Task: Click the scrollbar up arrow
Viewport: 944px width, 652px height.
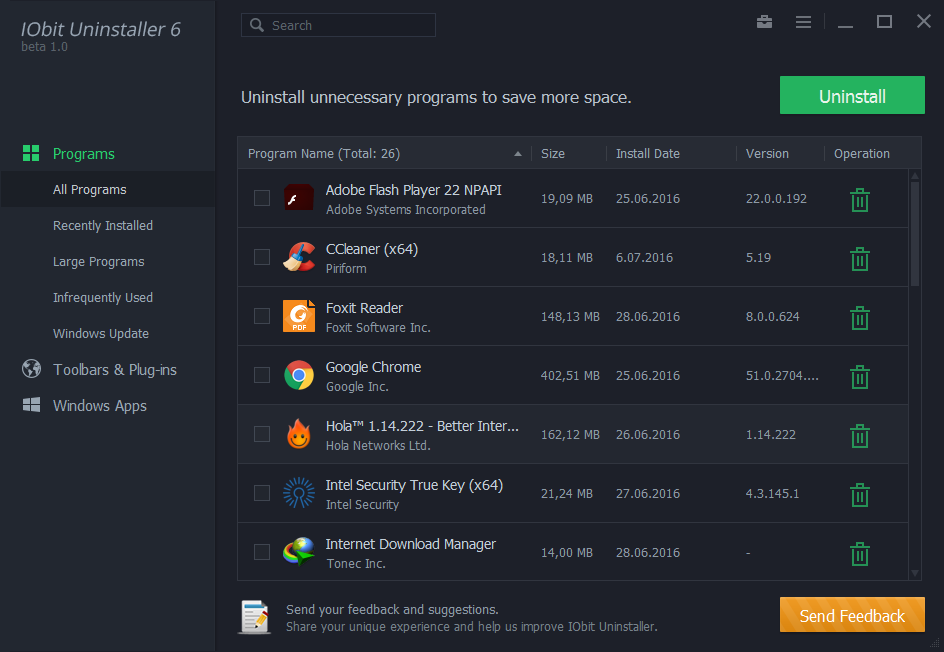Action: [x=915, y=176]
